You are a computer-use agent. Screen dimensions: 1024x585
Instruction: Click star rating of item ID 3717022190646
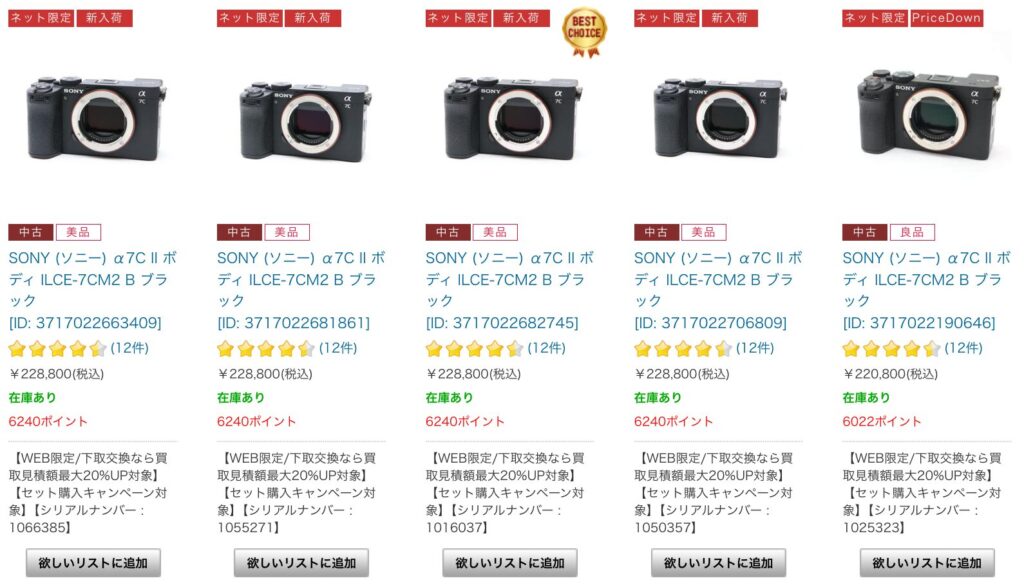click(891, 349)
